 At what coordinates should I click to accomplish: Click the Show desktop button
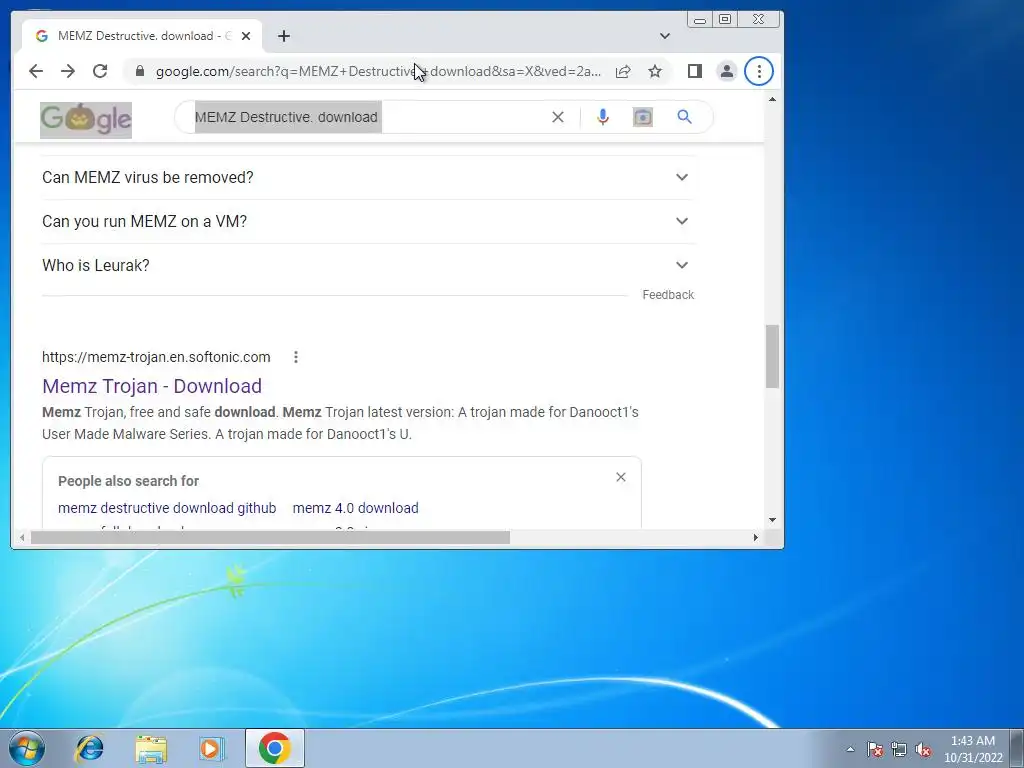(1017, 748)
